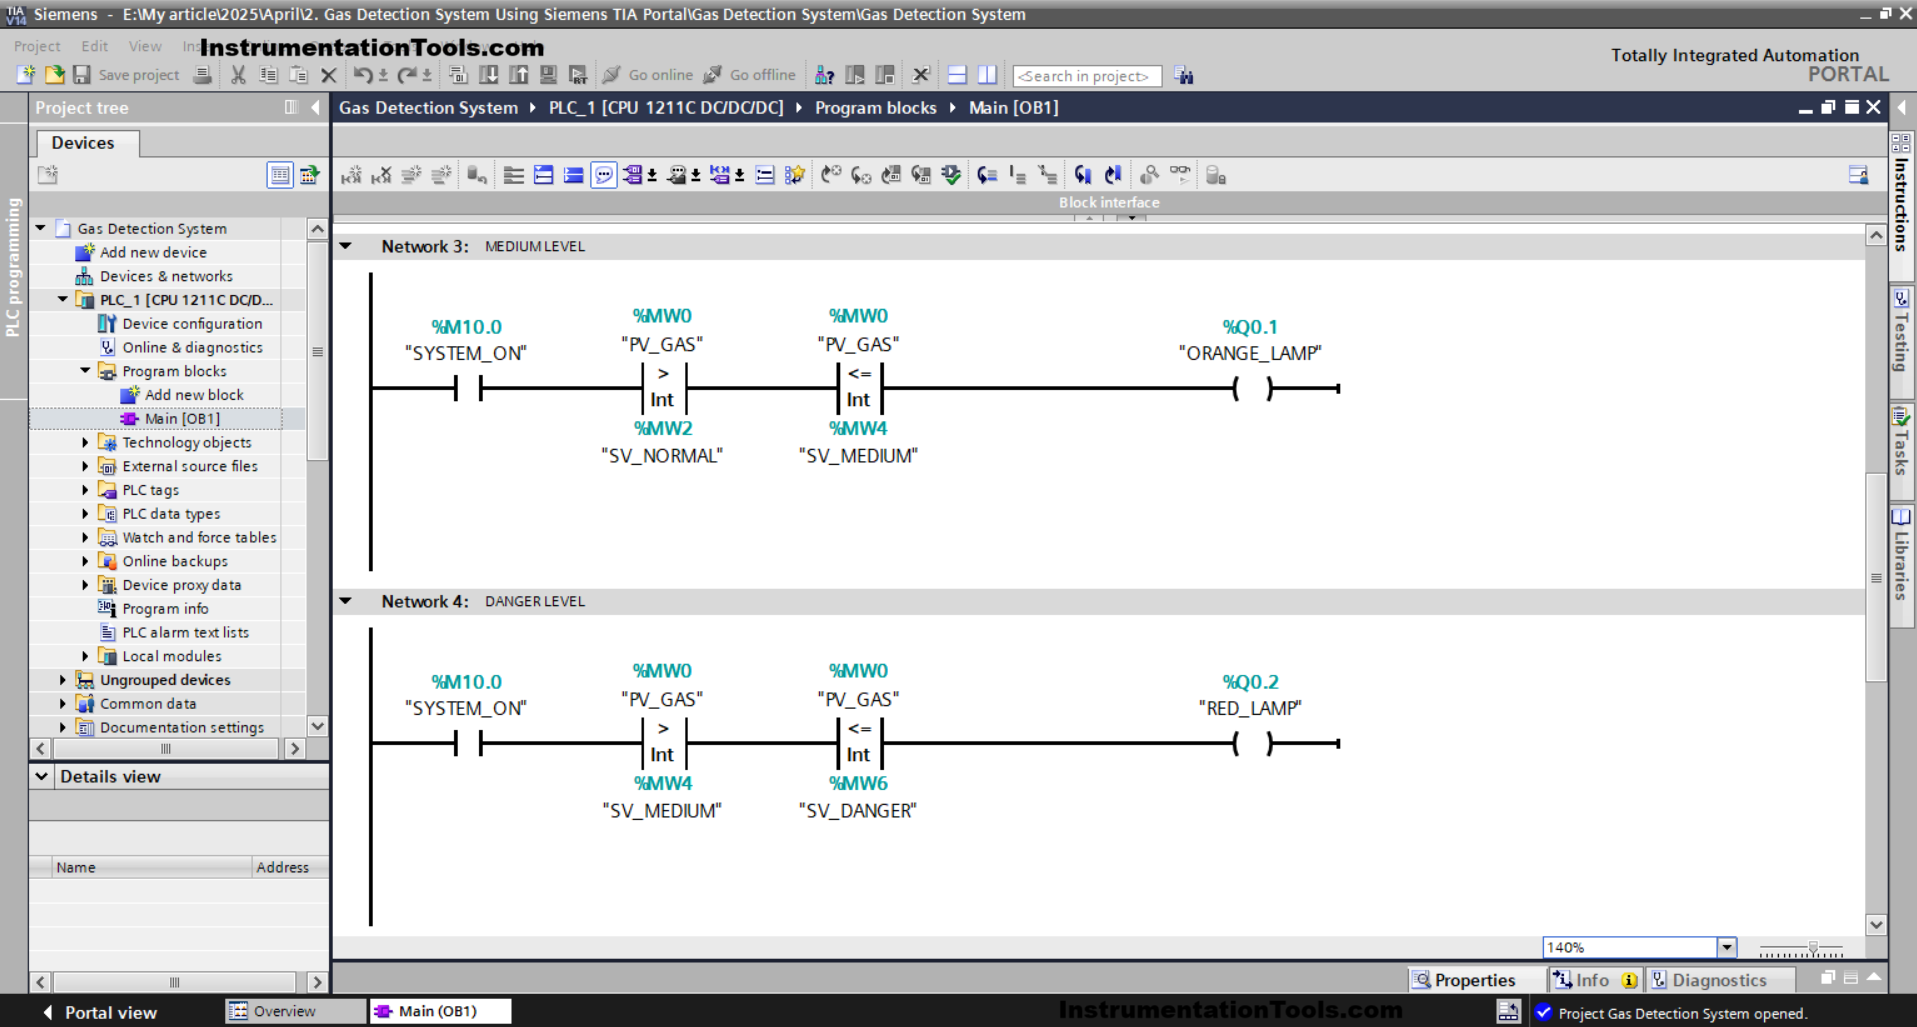Collapse Network 3 MEDIUM LEVEL section
The width and height of the screenshot is (1917, 1027).
(x=346, y=246)
